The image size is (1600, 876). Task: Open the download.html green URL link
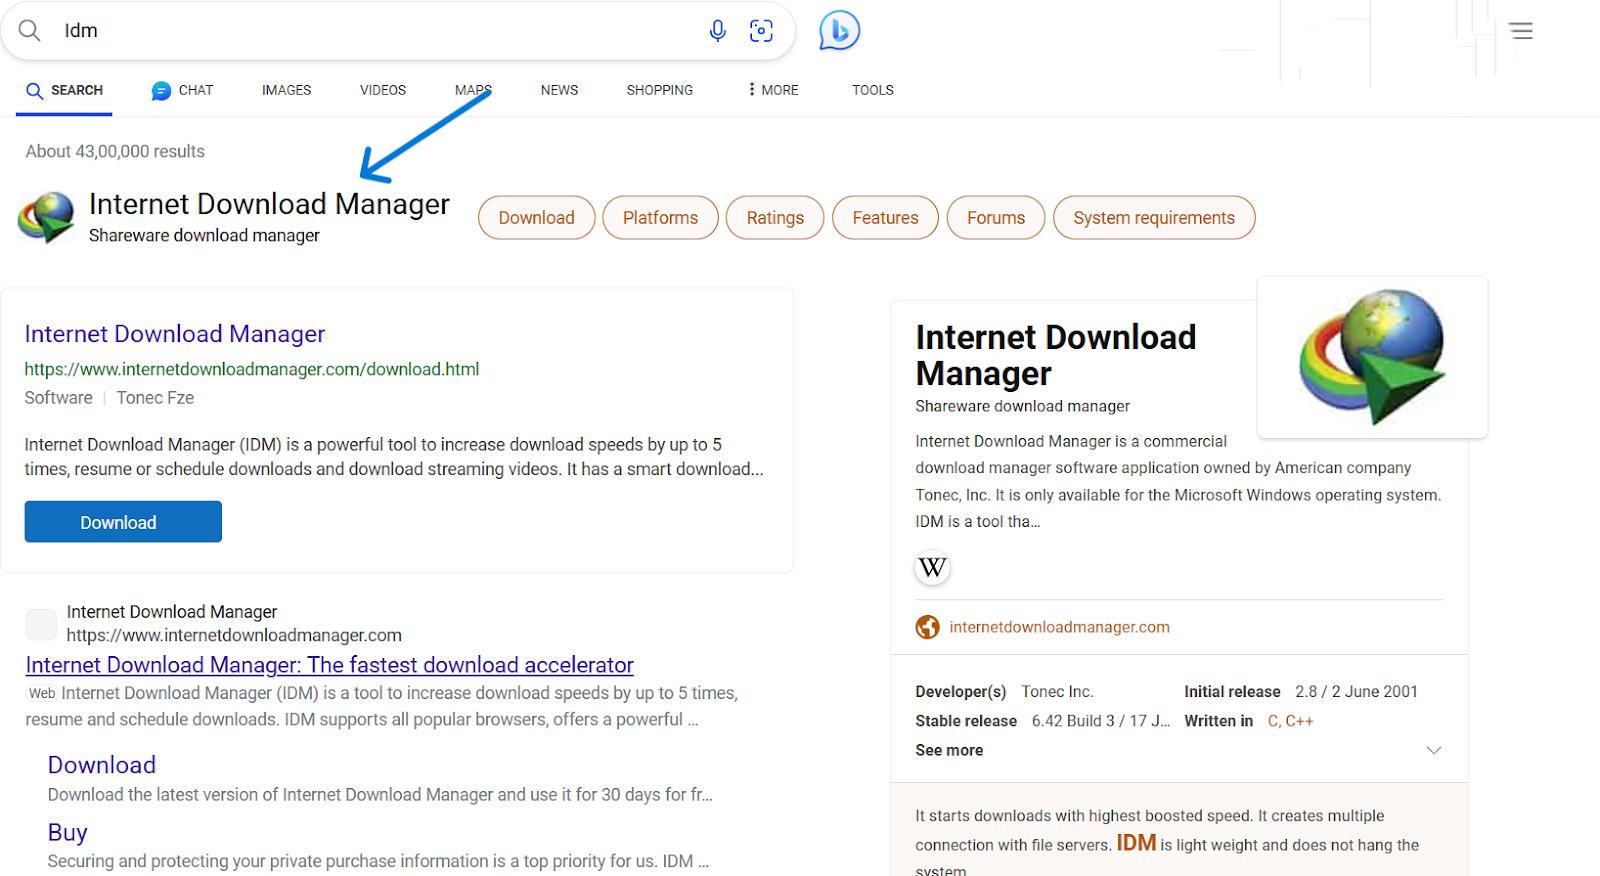[x=252, y=369]
